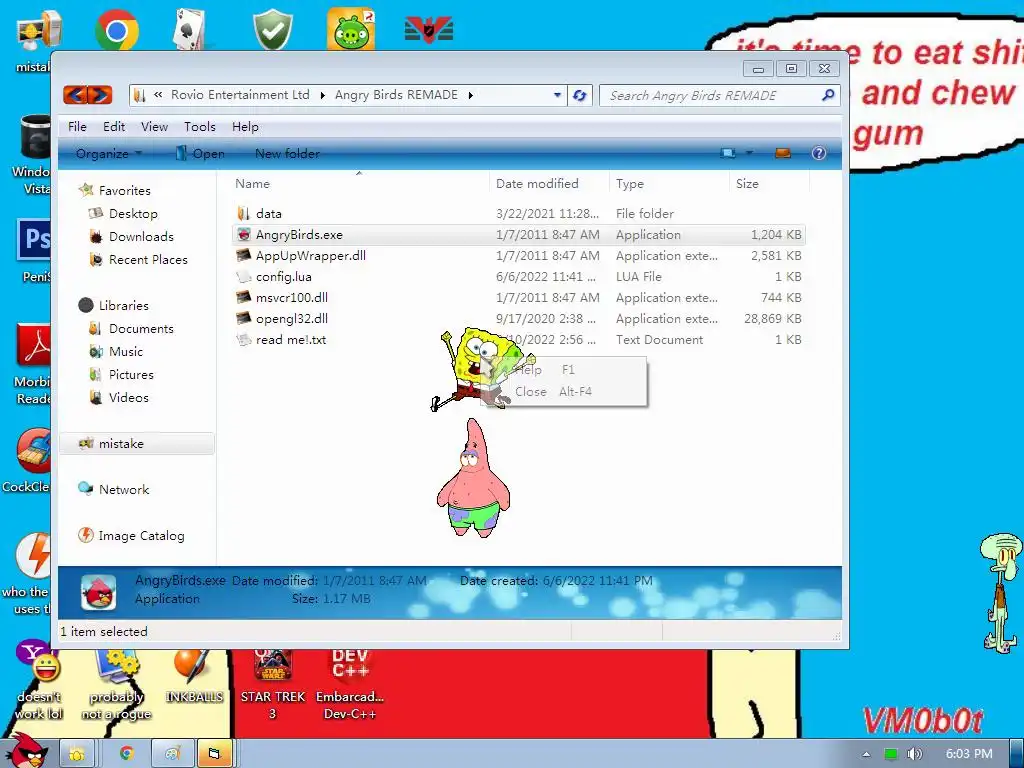Open the green pig desktop icon
1024x768 pixels.
[x=351, y=29]
